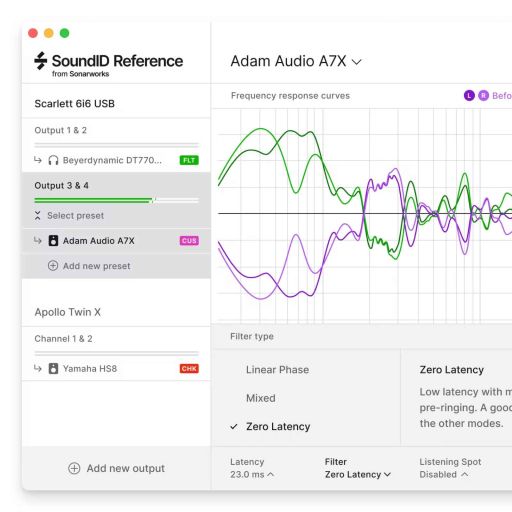Adjust the Output 3 & 4 green volume slider
The width and height of the screenshot is (512, 512).
(x=116, y=200)
